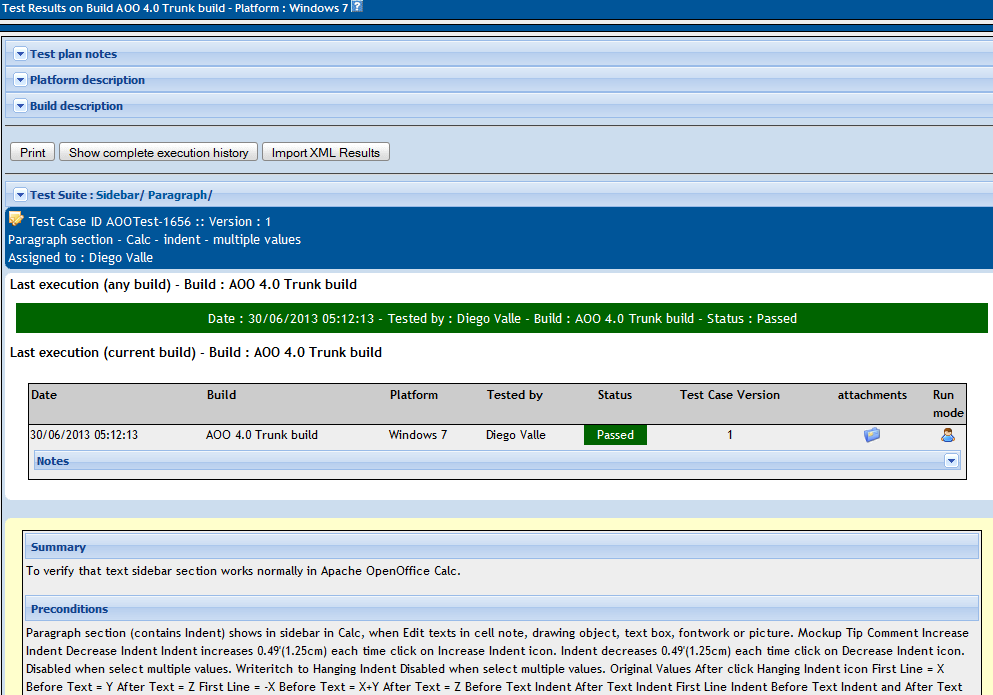Image resolution: width=993 pixels, height=695 pixels.
Task: Click the Status column header
Action: [615, 395]
